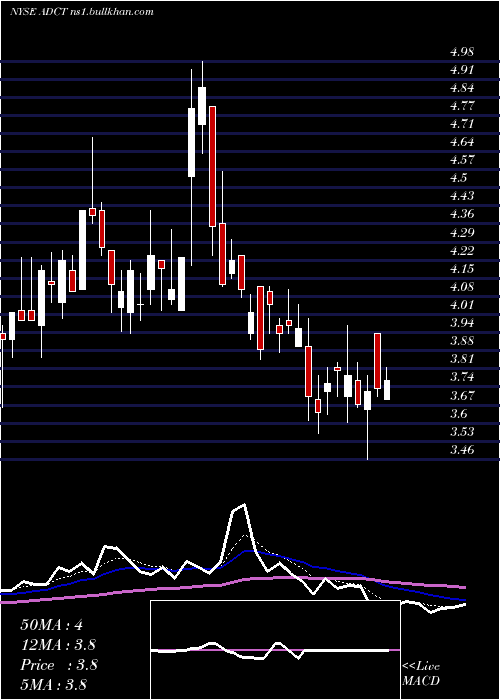Click the NYSE ADCT ns1.bullkhan.com header text

click(82, 11)
